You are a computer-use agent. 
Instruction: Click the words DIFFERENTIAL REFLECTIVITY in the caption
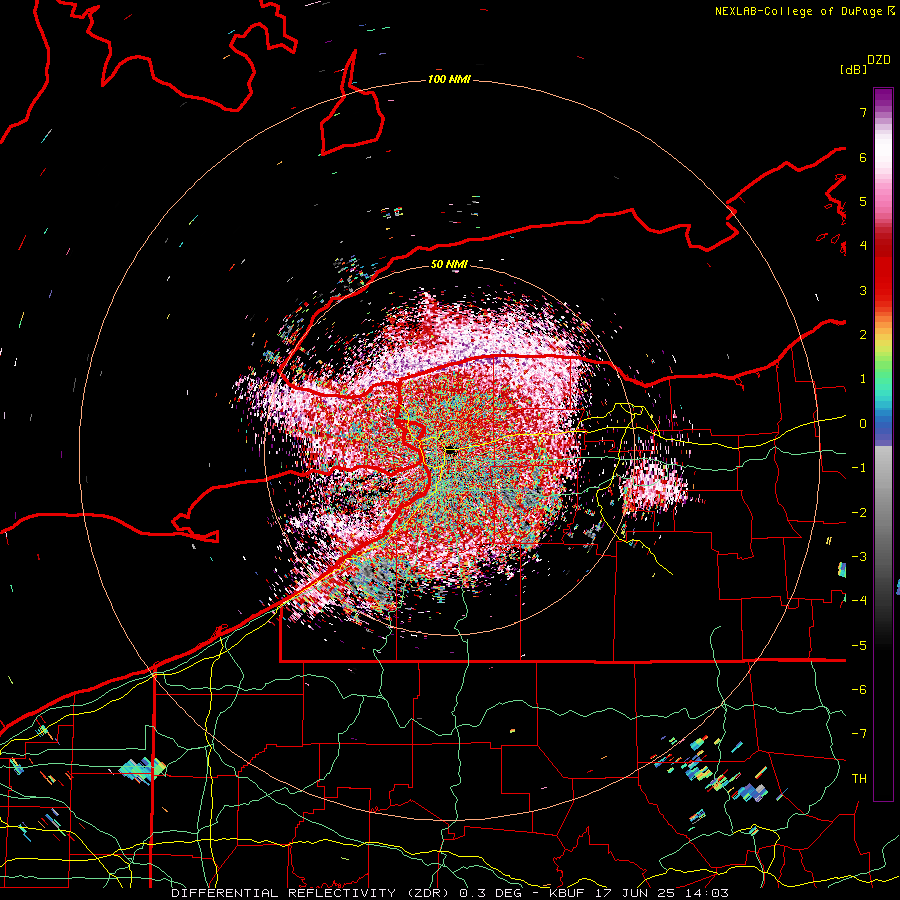[284, 893]
